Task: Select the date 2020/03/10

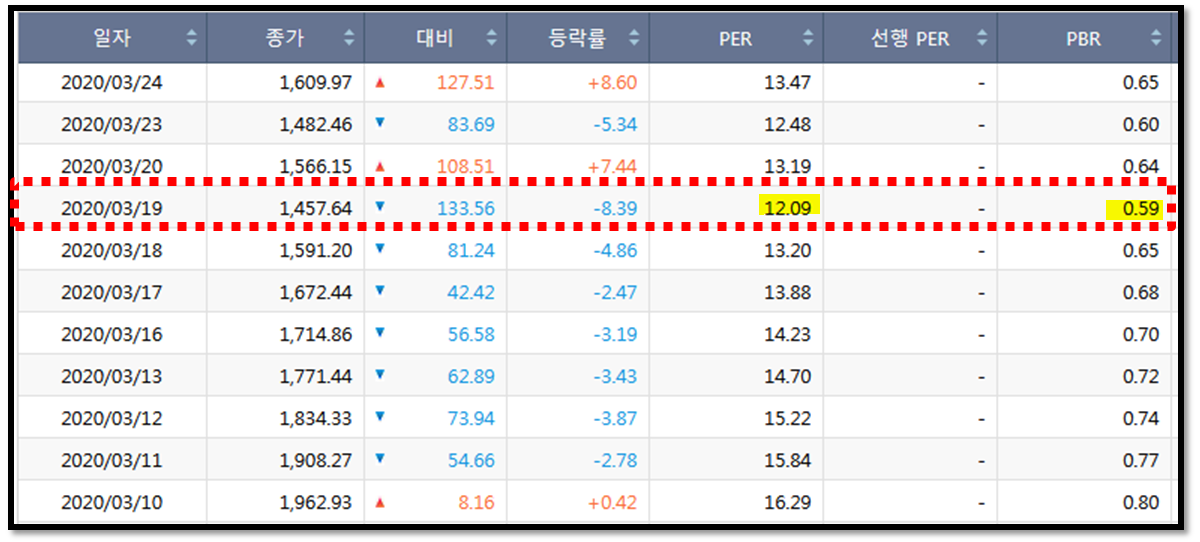Action: tap(112, 503)
